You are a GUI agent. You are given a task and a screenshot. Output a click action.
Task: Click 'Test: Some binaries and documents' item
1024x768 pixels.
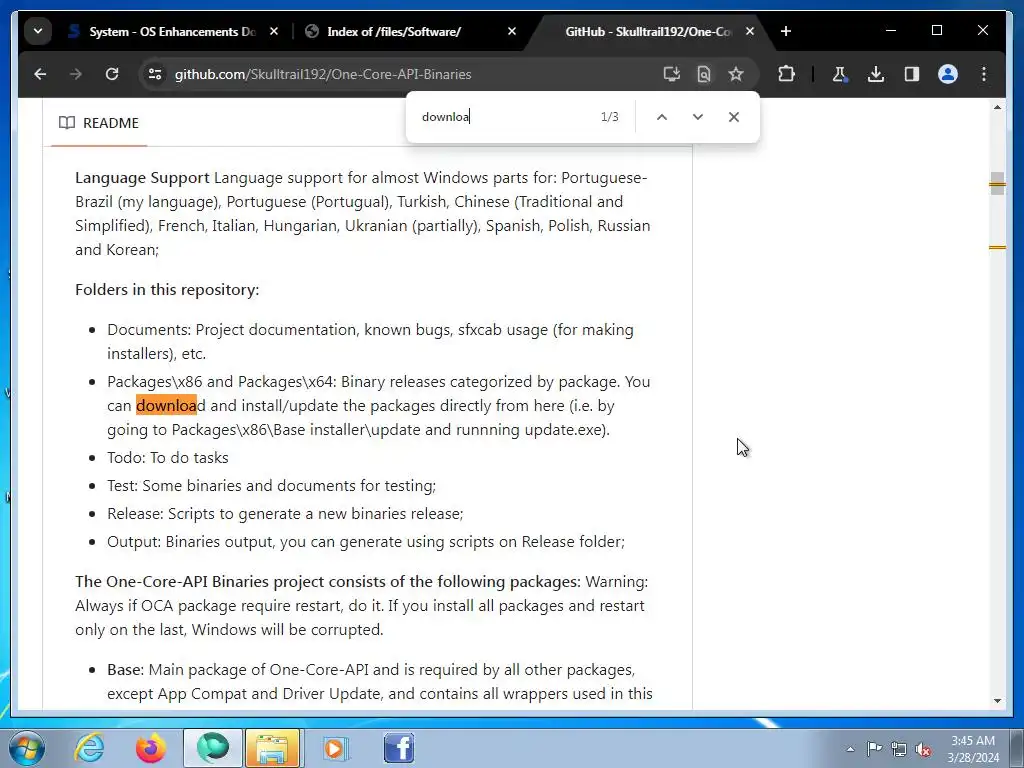tap(272, 486)
